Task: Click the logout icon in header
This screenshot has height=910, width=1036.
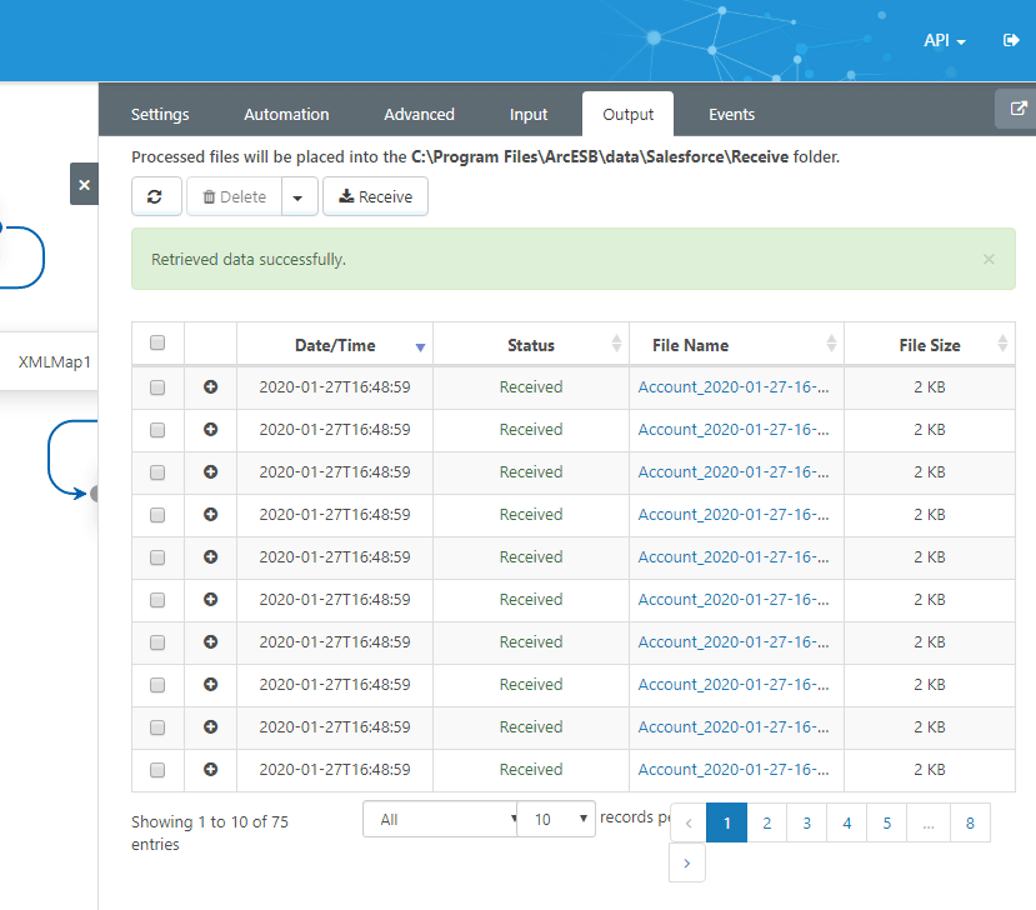Action: coord(1010,41)
